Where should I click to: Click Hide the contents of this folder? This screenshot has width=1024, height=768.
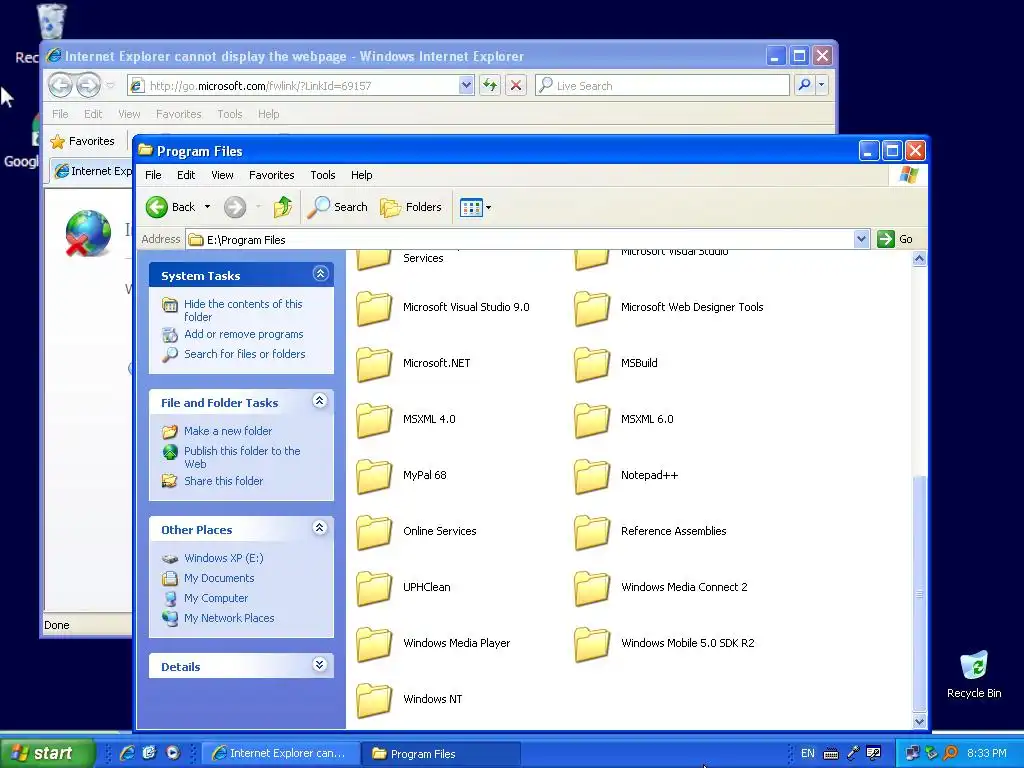click(x=243, y=310)
